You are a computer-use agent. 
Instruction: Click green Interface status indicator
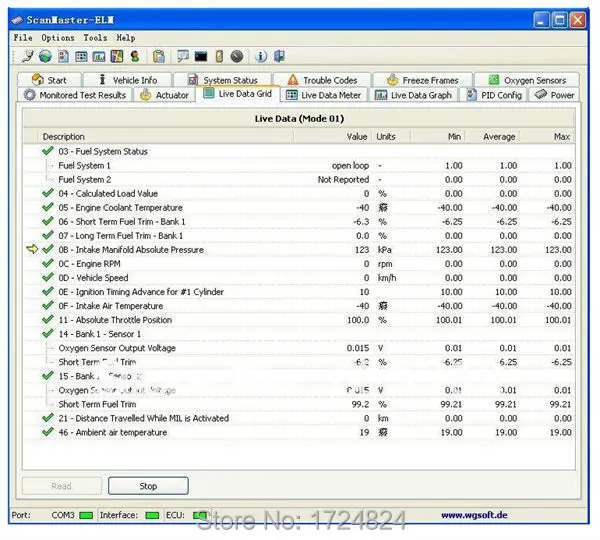152,516
